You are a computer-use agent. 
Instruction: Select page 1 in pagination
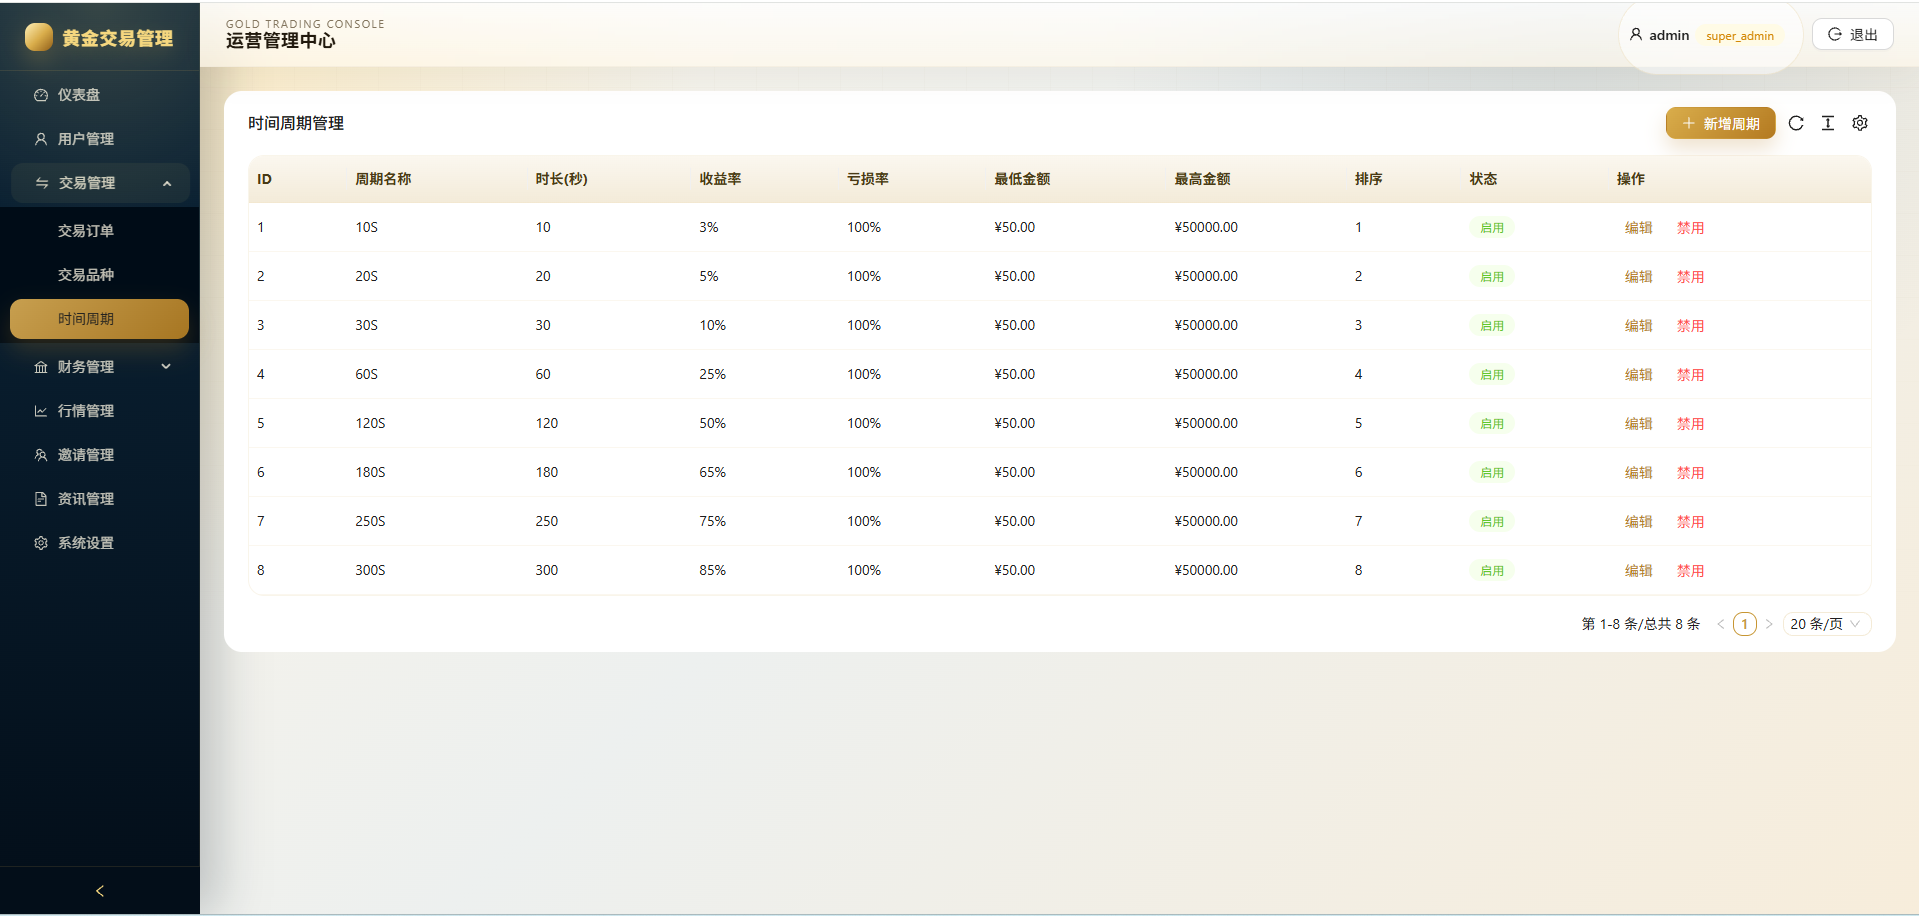[1745, 624]
